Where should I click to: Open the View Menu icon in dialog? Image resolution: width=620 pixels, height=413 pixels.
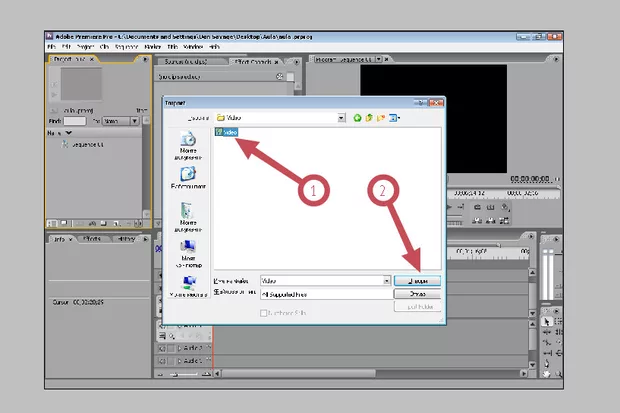coord(394,117)
